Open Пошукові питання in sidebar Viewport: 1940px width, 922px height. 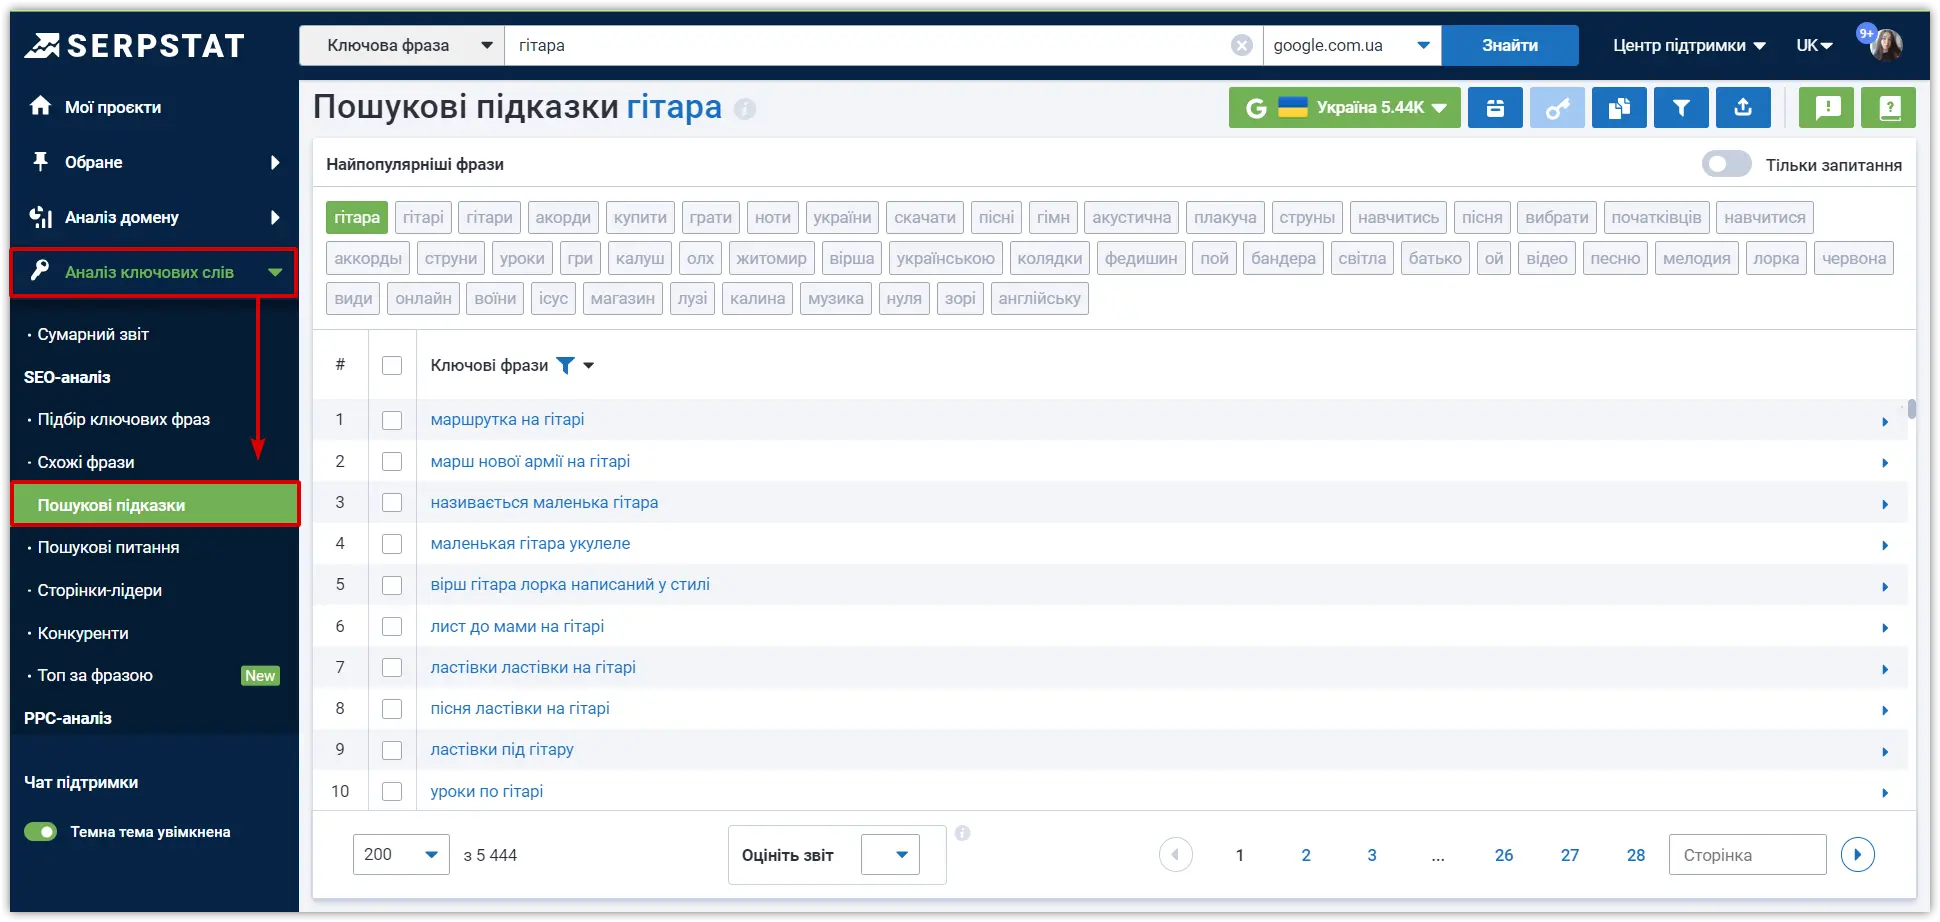(109, 547)
